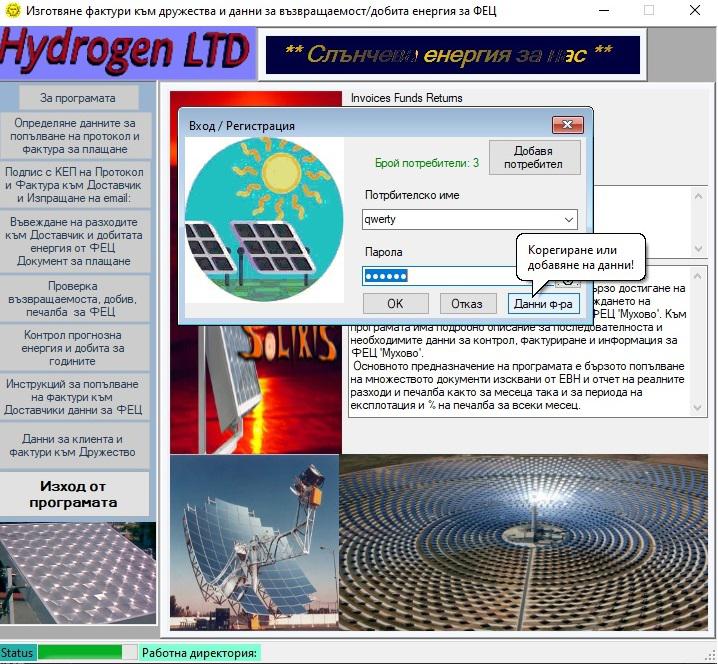Click the Отказ cancel button
Viewport: 718px width, 664px height.
(x=466, y=304)
